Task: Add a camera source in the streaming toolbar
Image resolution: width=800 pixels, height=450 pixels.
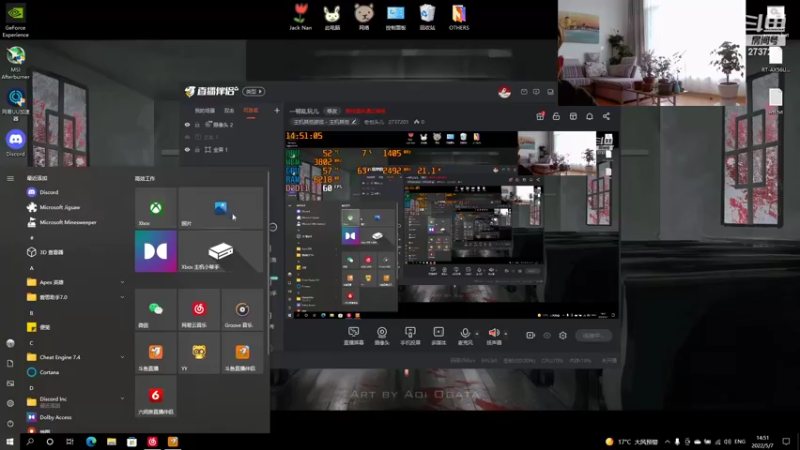Action: pos(382,336)
